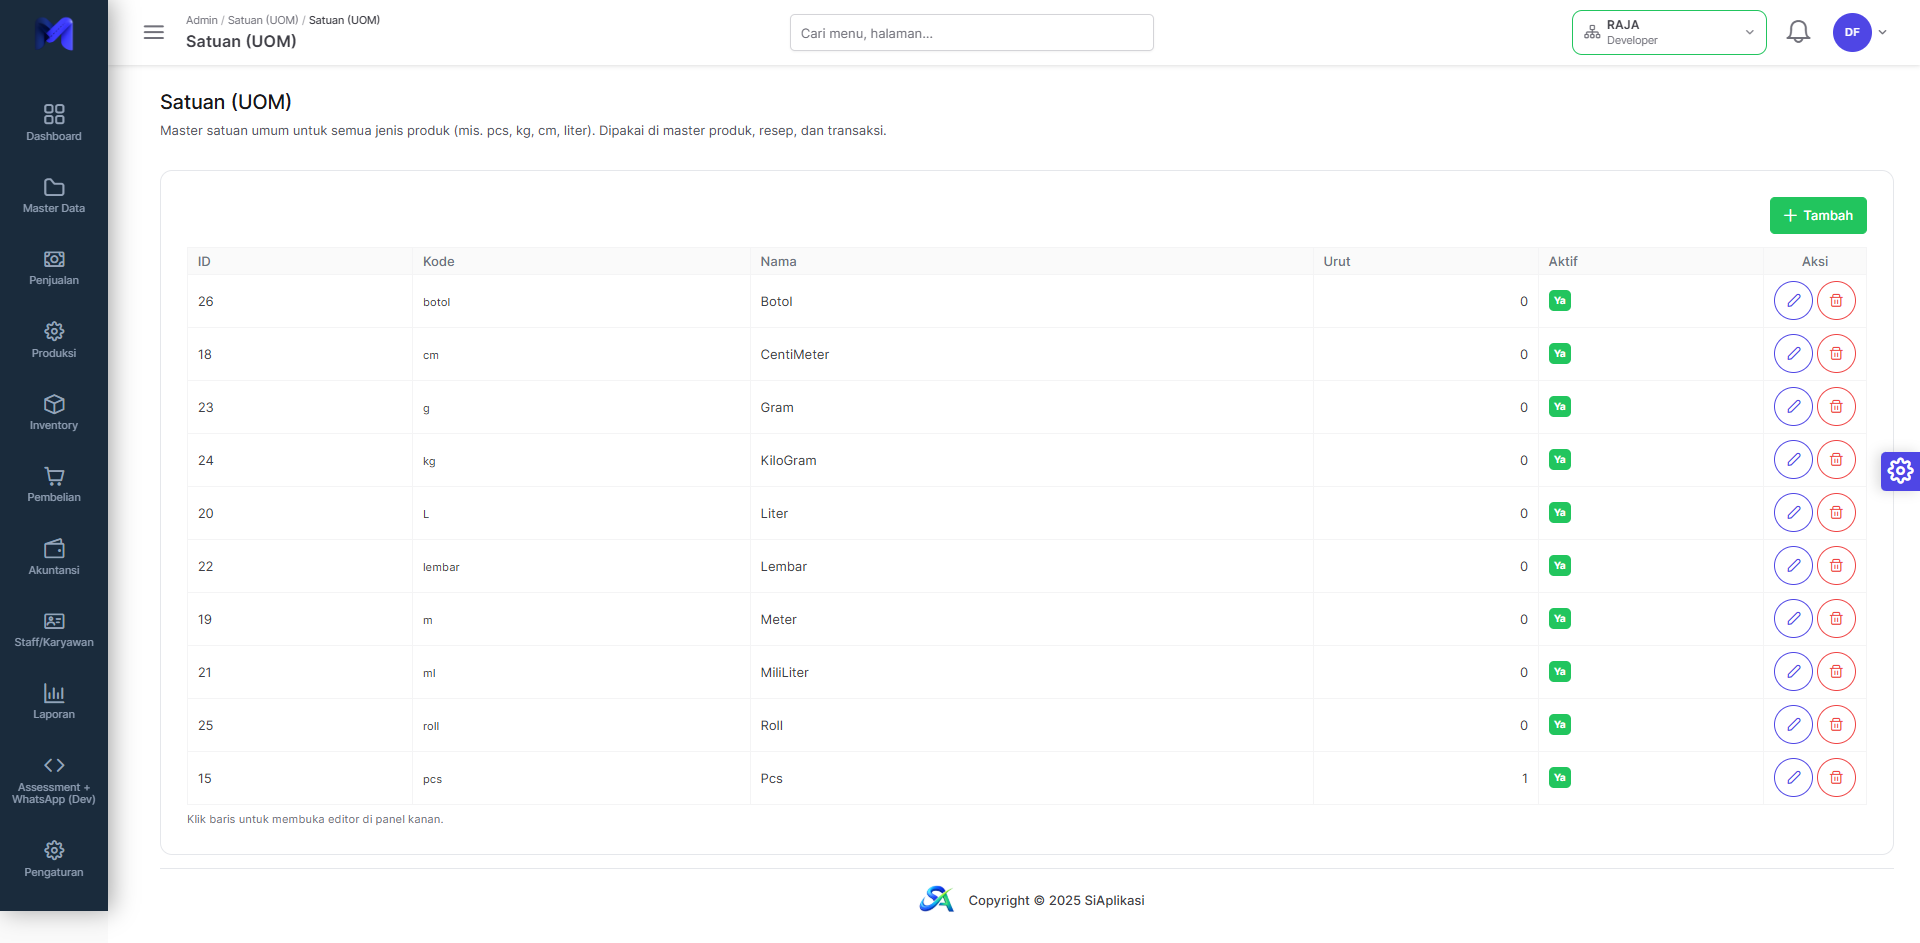
Task: Click the hamburger menu toggle icon
Action: tap(153, 32)
